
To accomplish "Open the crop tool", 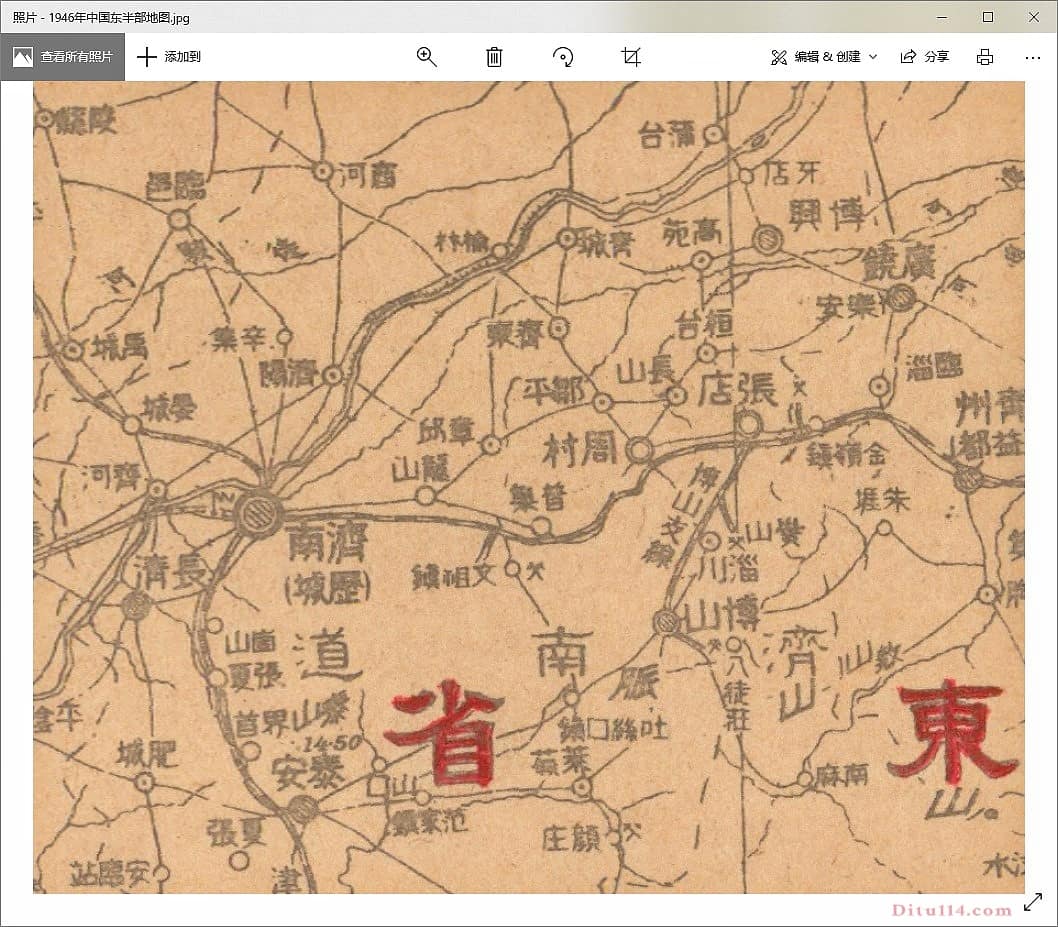I will (630, 57).
